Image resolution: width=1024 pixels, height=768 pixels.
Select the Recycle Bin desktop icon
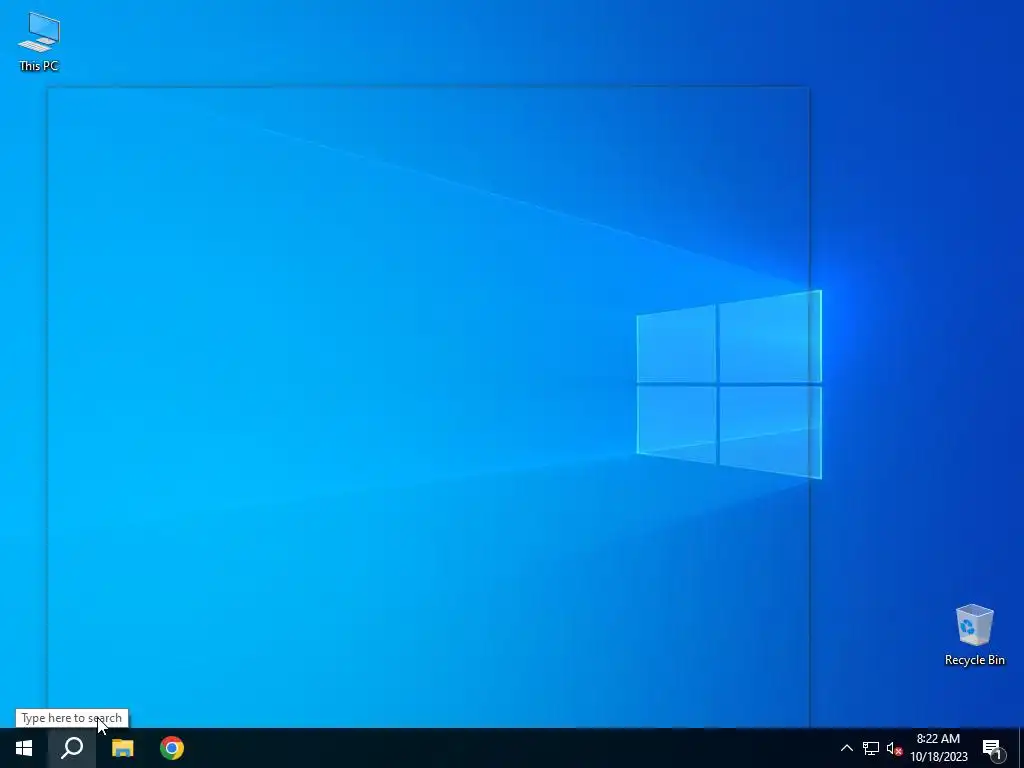tap(974, 635)
